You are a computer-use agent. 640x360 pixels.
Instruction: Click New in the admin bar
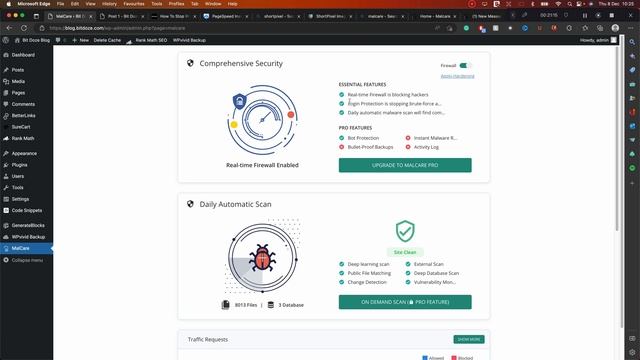80,40
